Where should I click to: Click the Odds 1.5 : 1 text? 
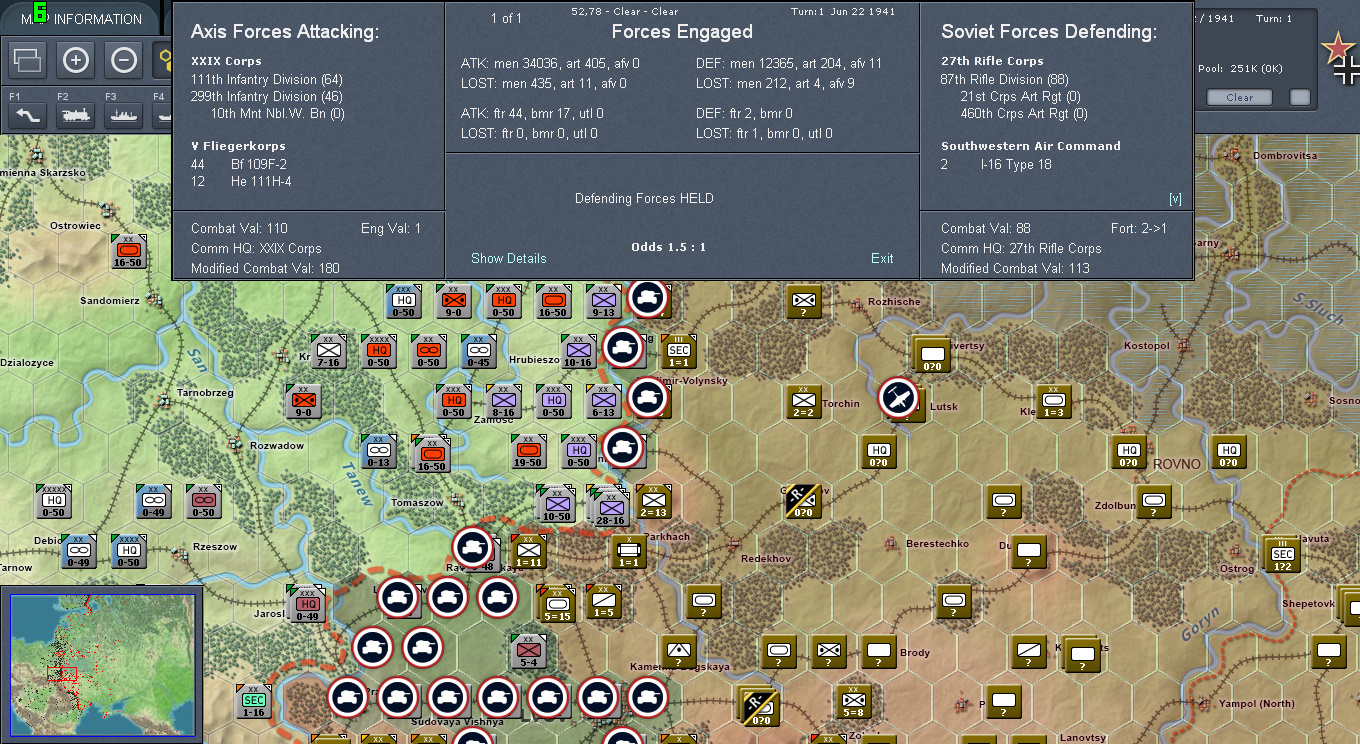pyautogui.click(x=669, y=247)
